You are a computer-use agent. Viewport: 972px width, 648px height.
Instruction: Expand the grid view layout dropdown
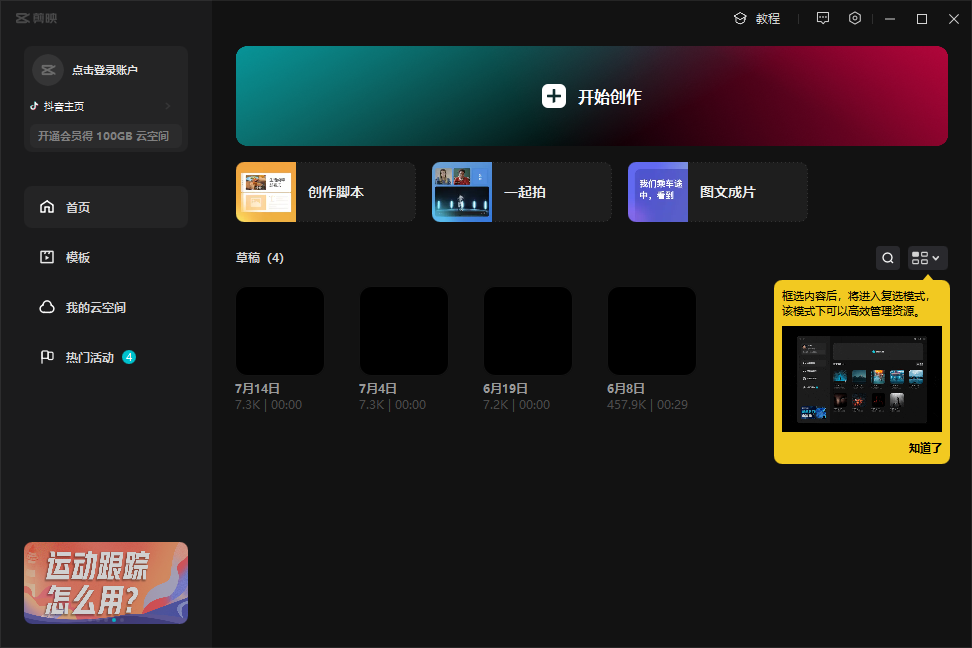927,258
